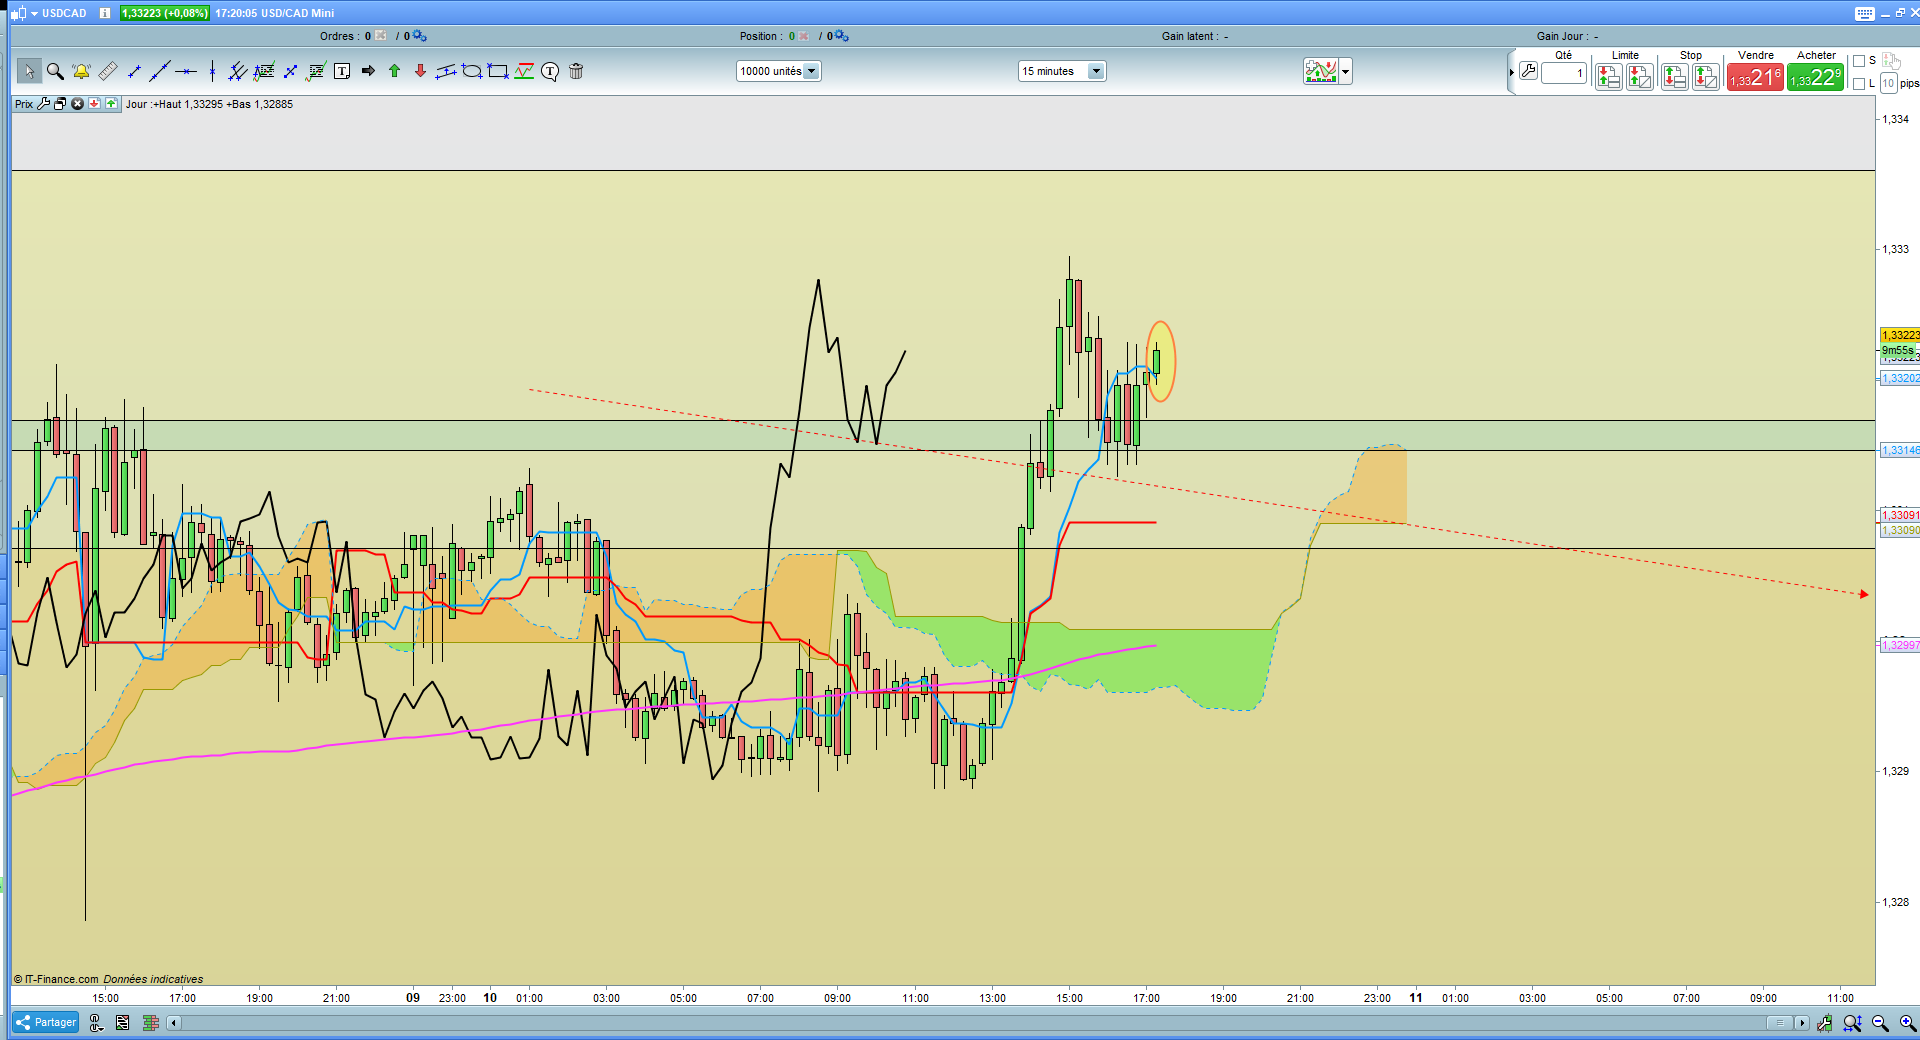This screenshot has width=1920, height=1040.
Task: Click the trash can delete icon
Action: [x=576, y=71]
